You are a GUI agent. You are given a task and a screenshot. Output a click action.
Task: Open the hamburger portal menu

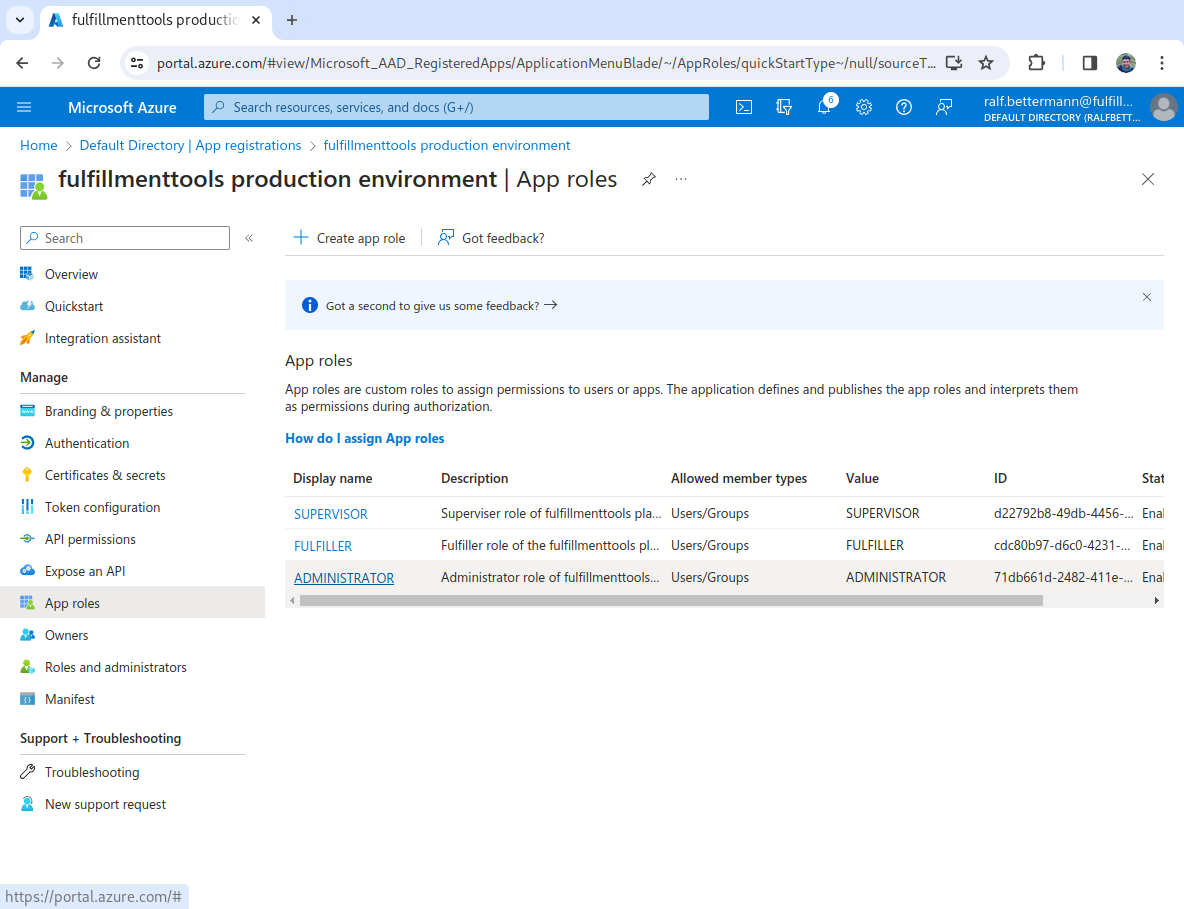click(x=25, y=107)
